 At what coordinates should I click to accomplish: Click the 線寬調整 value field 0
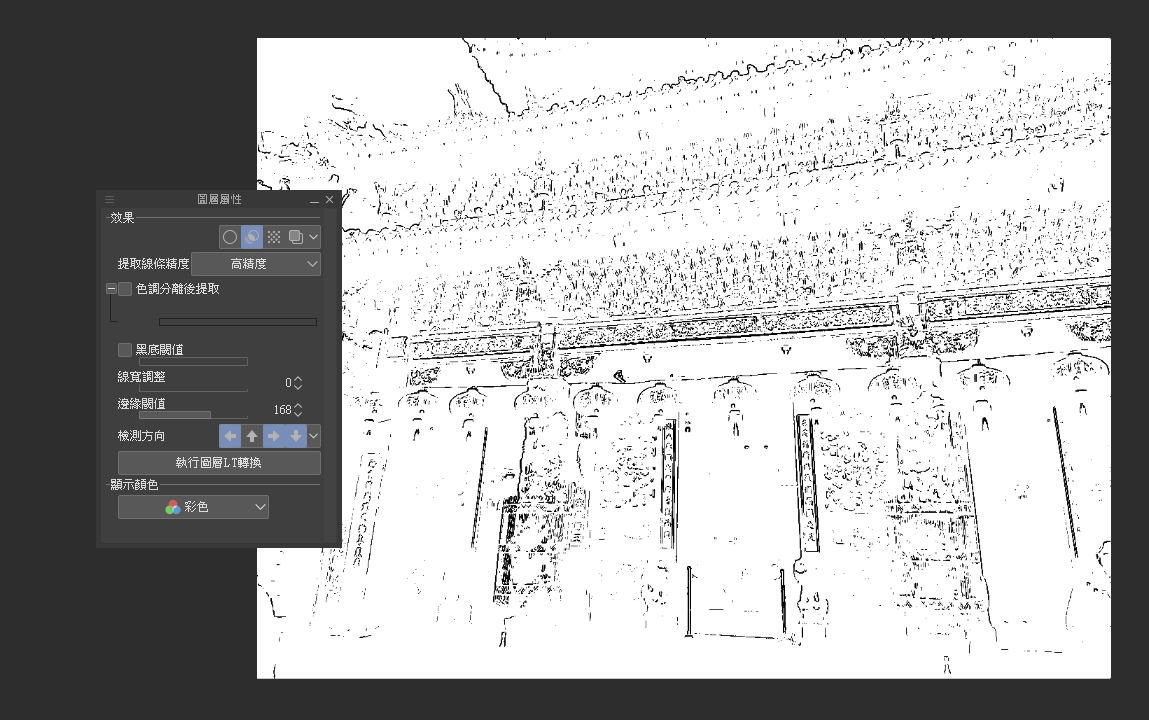(x=288, y=382)
